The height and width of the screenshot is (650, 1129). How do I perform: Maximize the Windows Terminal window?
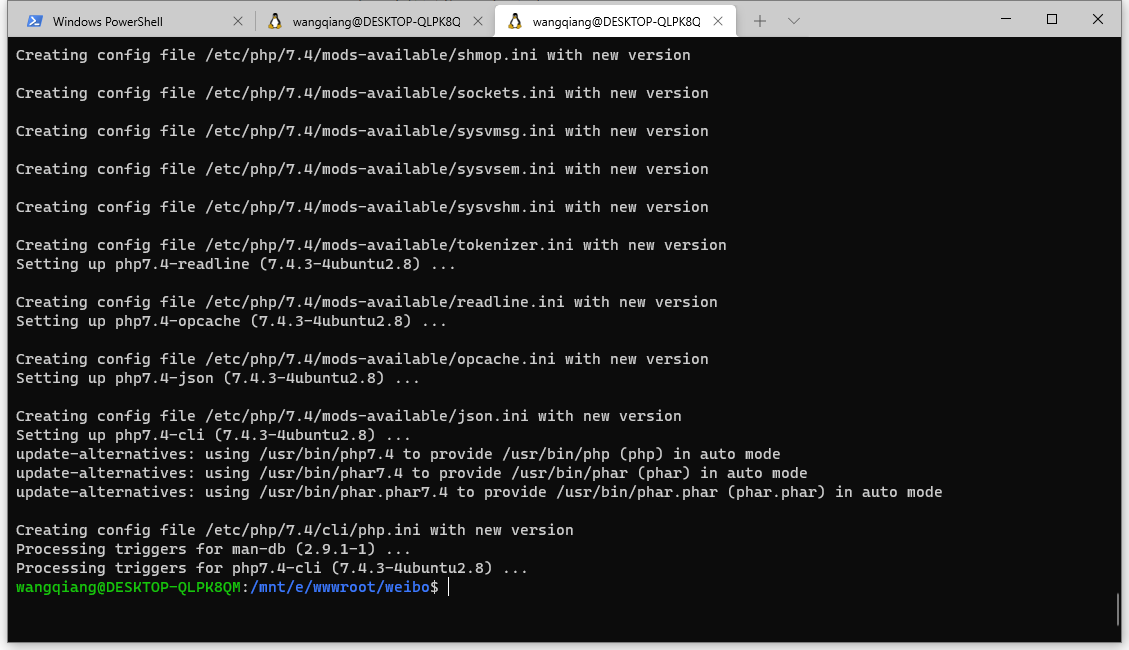tap(1052, 19)
